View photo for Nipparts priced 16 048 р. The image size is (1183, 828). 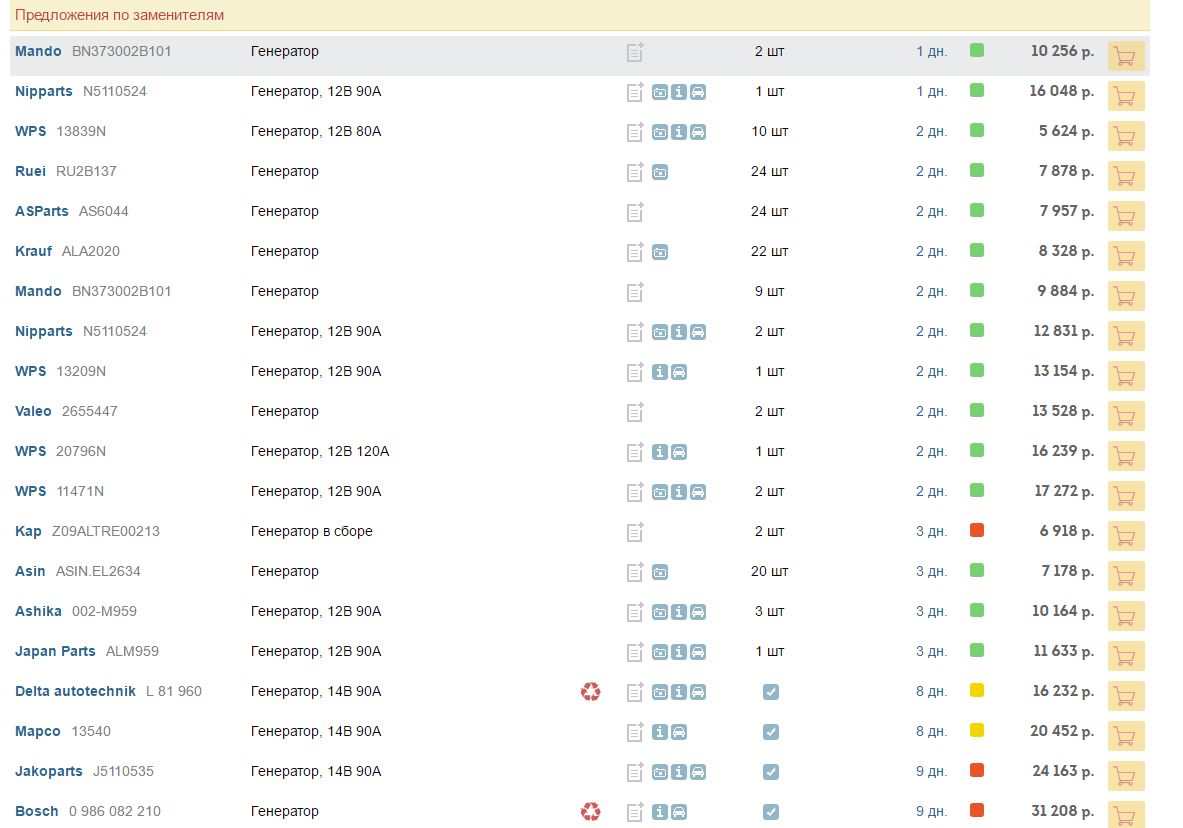(660, 93)
